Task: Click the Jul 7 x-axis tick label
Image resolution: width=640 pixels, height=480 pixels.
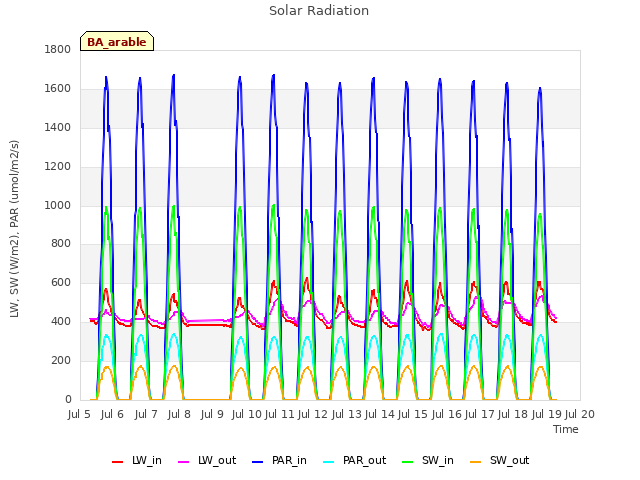Action: 146,414
